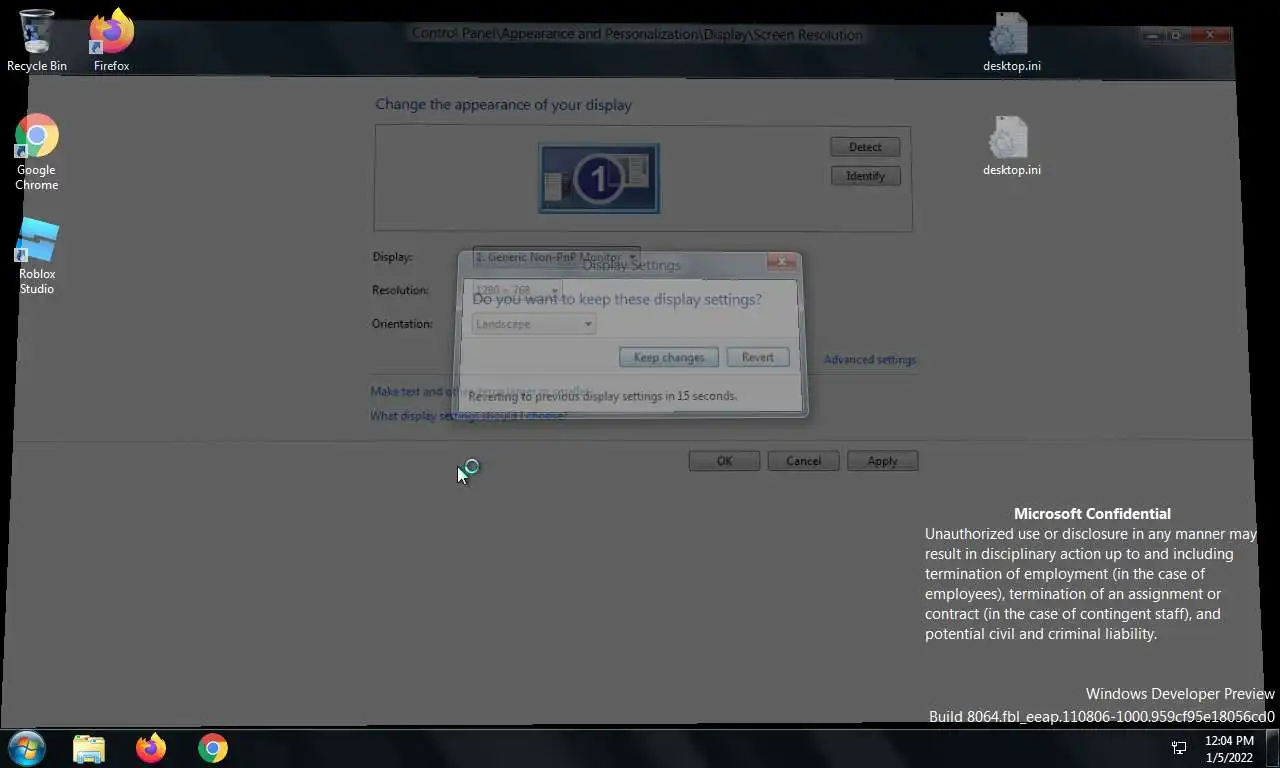This screenshot has width=1280, height=768.
Task: Click the Change the appearance of your display heading
Action: click(503, 105)
